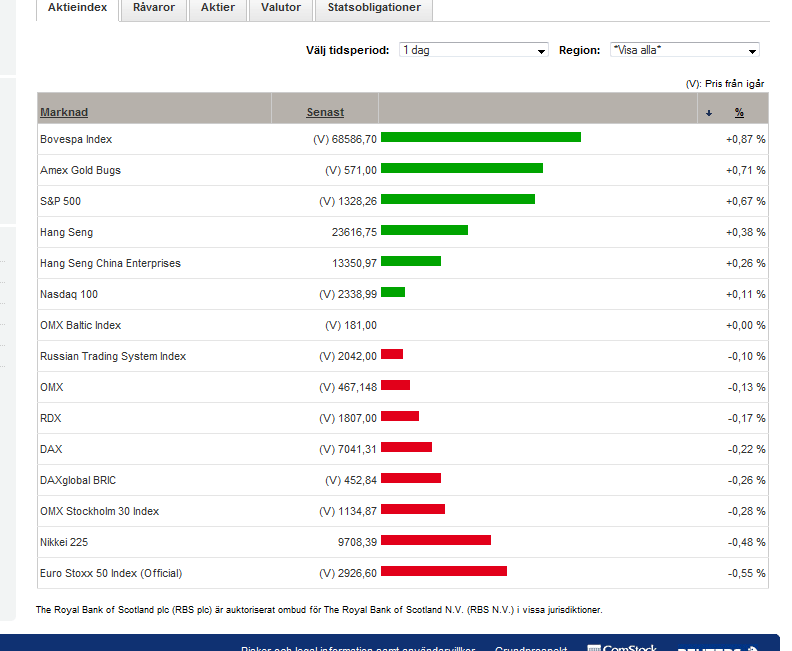Click the Amex Gold Bugs green bar
Viewport: 792px width, 651px height.
click(462, 168)
